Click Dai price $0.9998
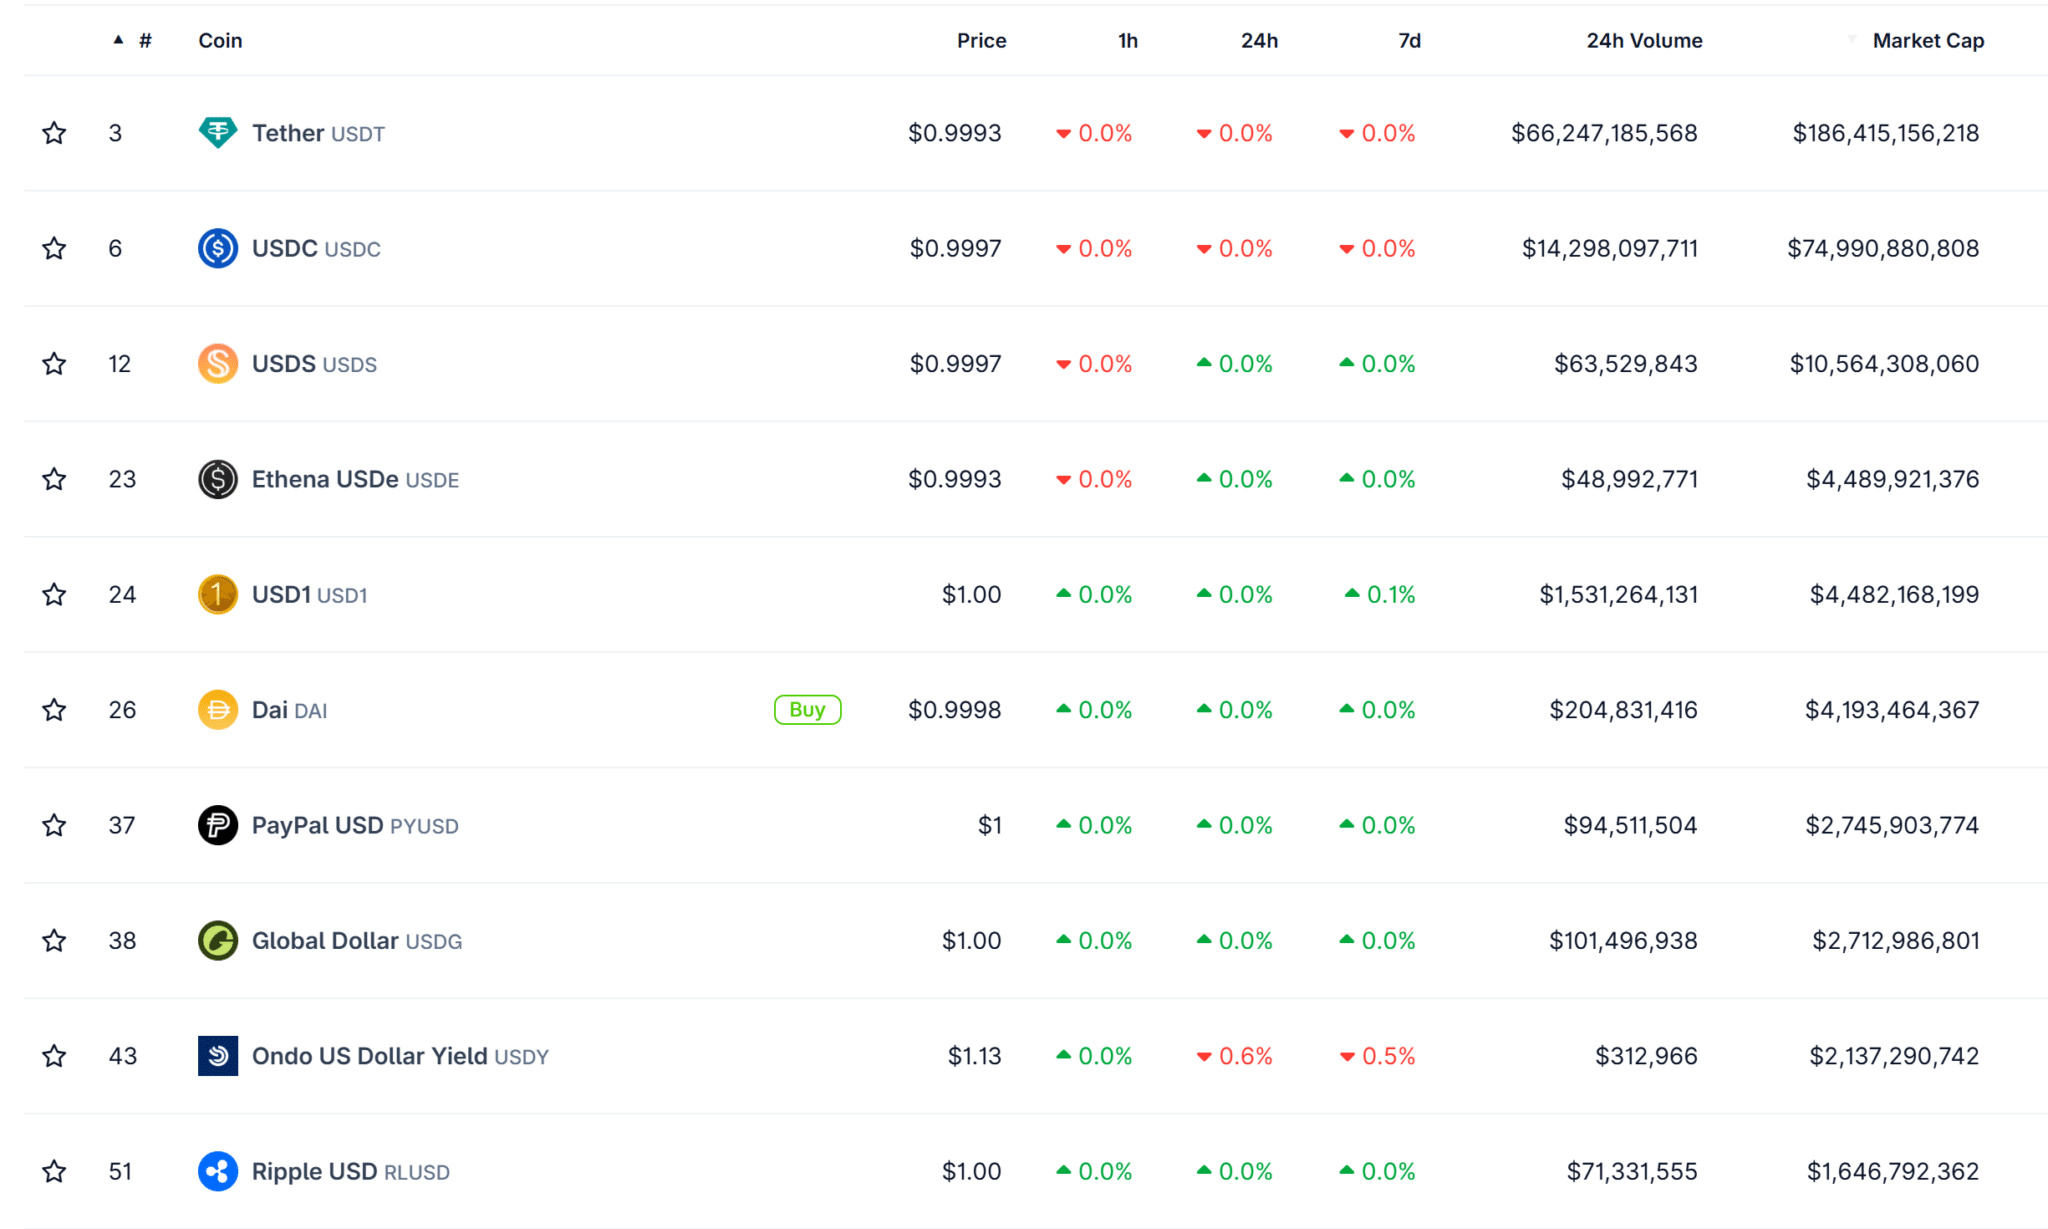2048x1229 pixels. click(x=954, y=710)
